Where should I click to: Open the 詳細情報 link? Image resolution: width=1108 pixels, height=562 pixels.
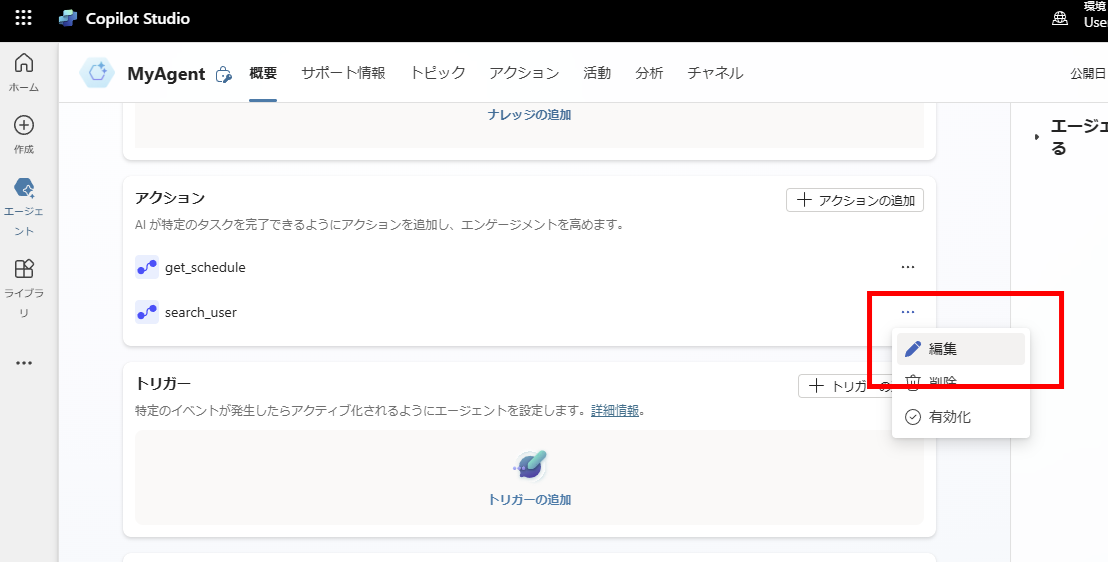coord(614,411)
